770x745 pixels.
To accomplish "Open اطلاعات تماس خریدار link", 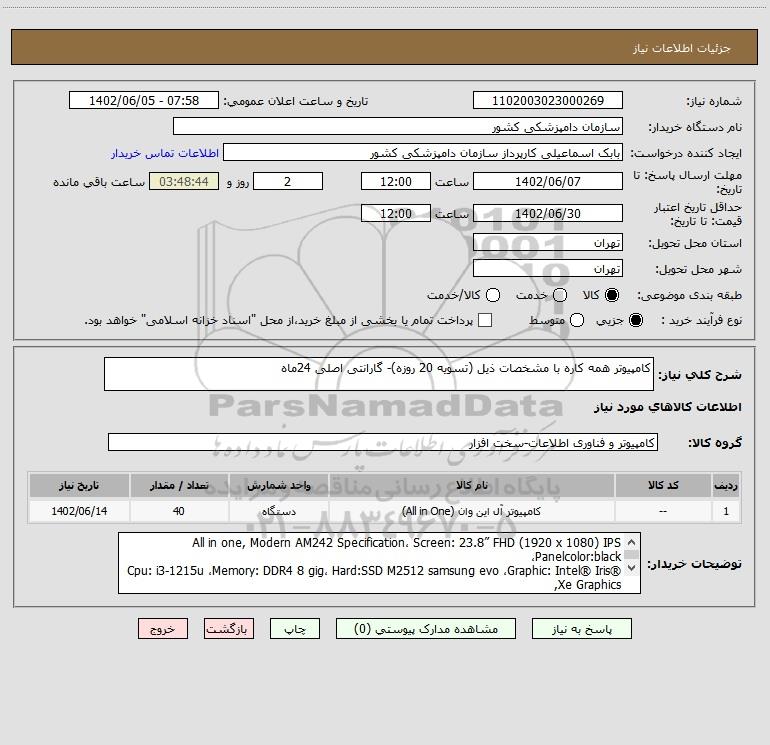I will (165, 153).
